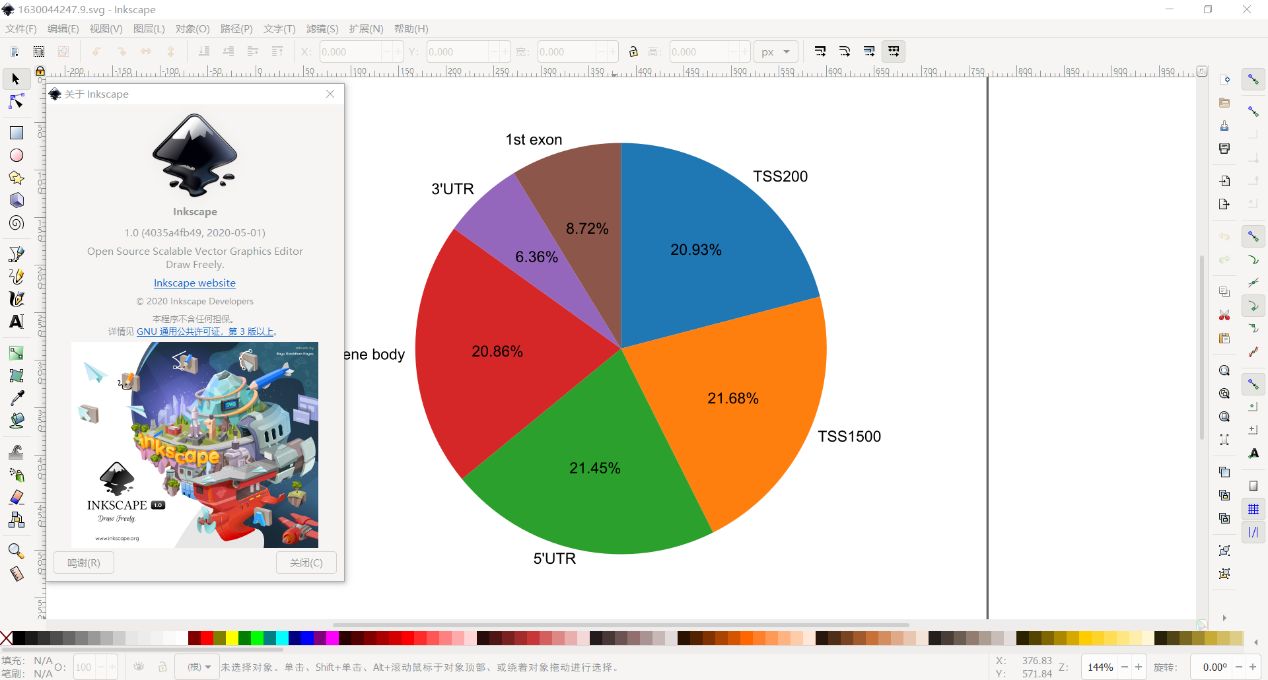Enable the master snapping toggle
The image size is (1268, 680).
[x=1253, y=79]
